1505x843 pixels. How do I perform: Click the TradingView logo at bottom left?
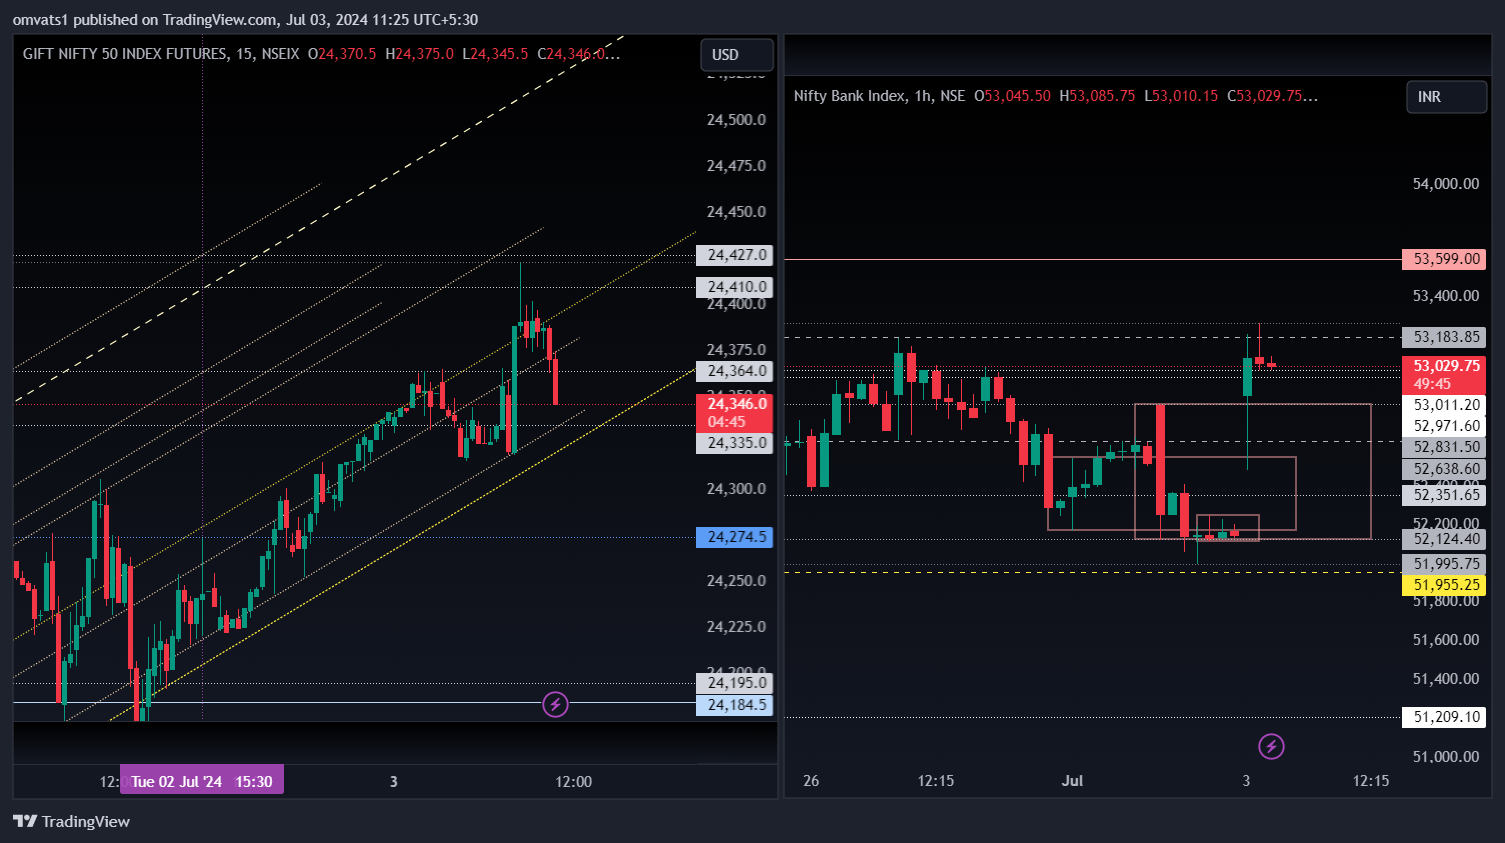point(71,821)
